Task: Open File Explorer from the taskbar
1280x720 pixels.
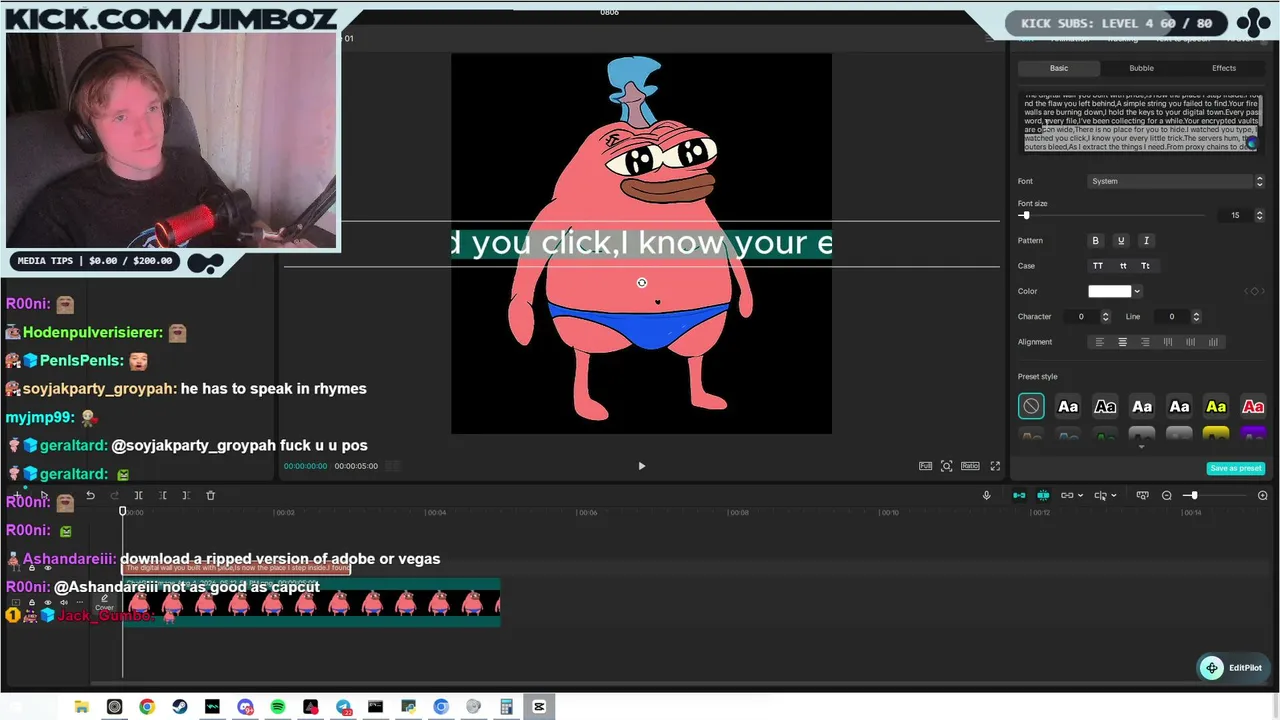Action: [82, 707]
